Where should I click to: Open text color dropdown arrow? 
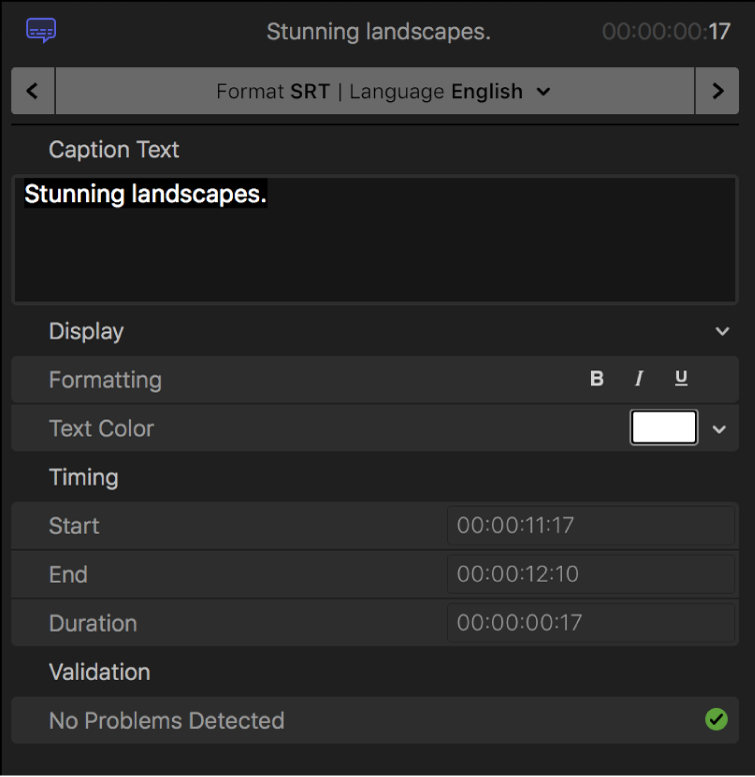[x=720, y=429]
